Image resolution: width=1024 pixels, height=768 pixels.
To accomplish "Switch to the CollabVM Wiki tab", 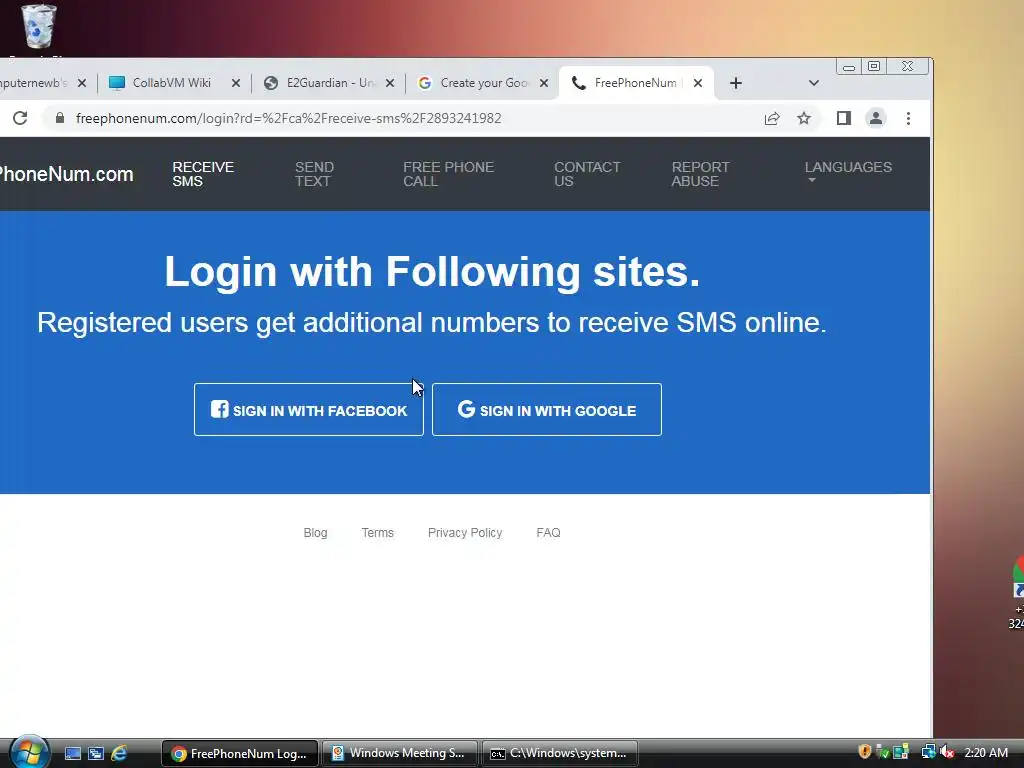I will coord(173,83).
